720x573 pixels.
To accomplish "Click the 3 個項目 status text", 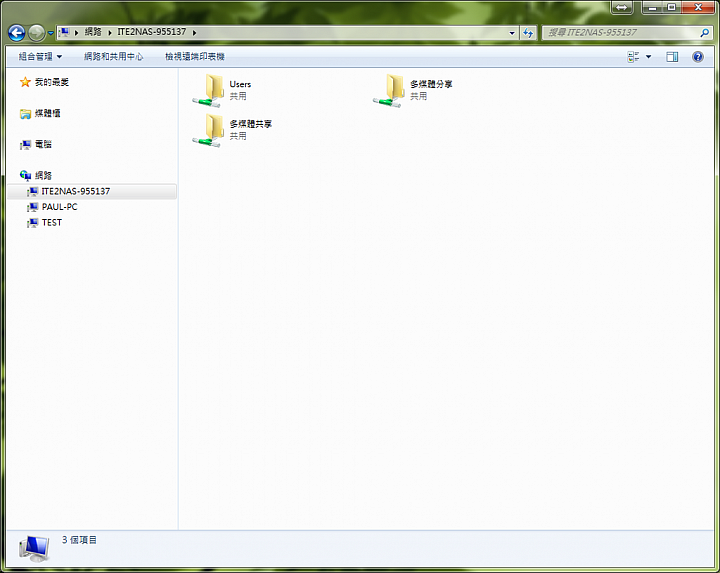I will pyautogui.click(x=79, y=540).
